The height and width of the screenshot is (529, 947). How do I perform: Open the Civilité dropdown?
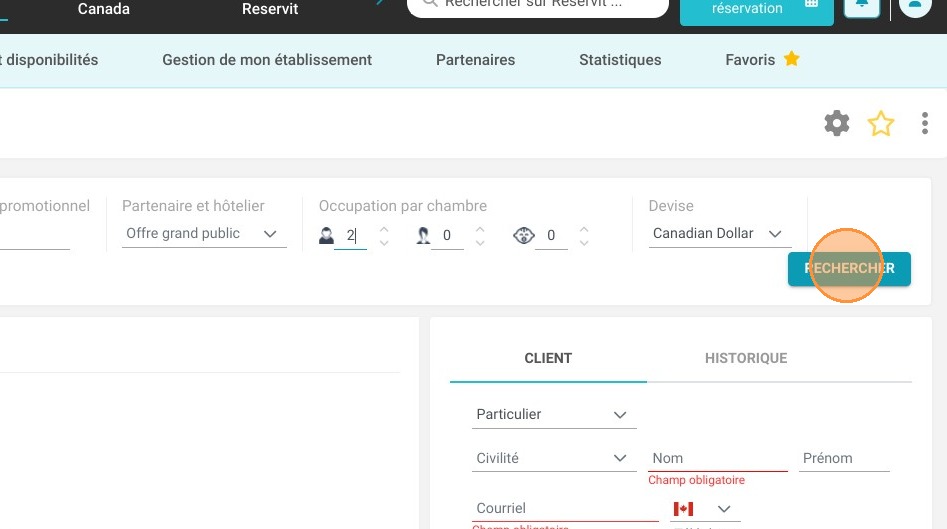pos(554,458)
